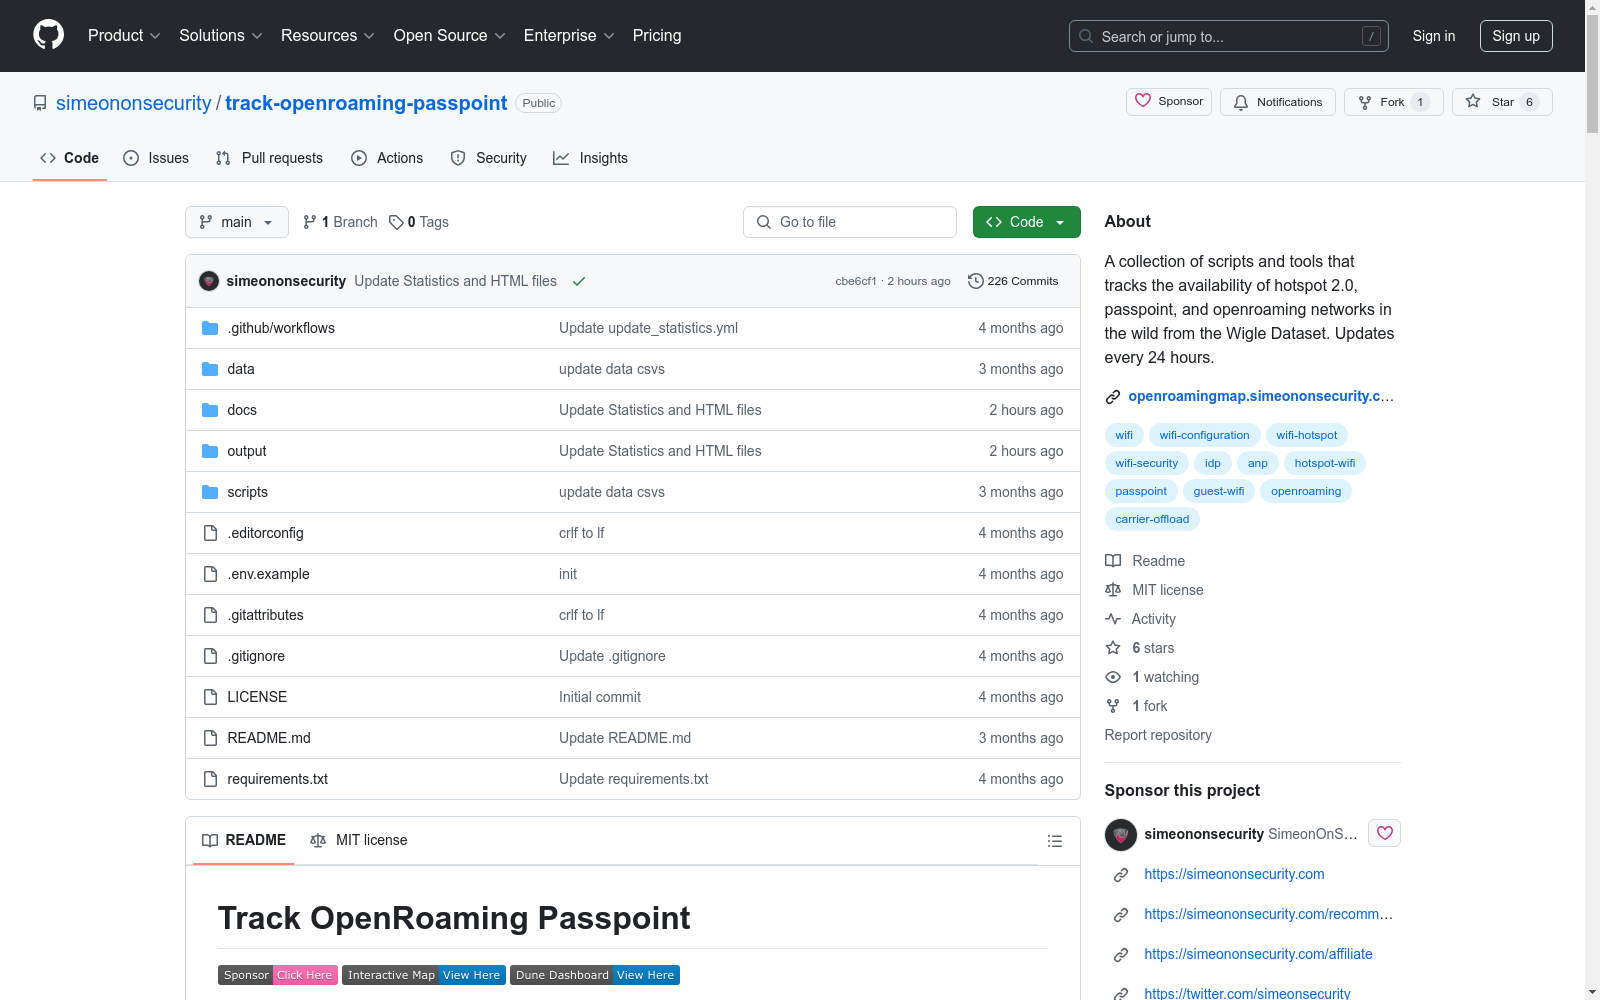Select the MIT license tab in README panel
Image resolution: width=1600 pixels, height=1000 pixels.
point(359,840)
